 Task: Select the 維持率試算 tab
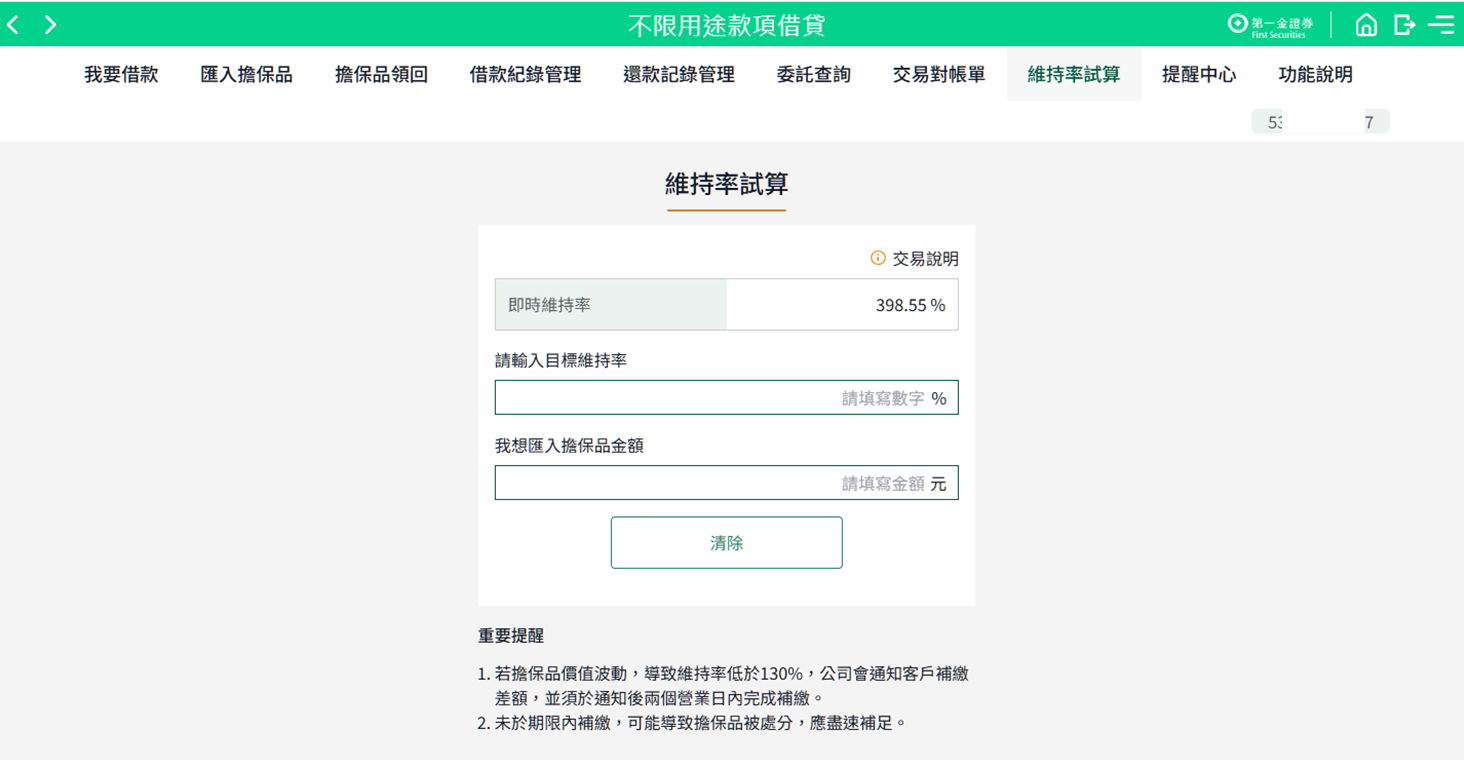point(1073,75)
